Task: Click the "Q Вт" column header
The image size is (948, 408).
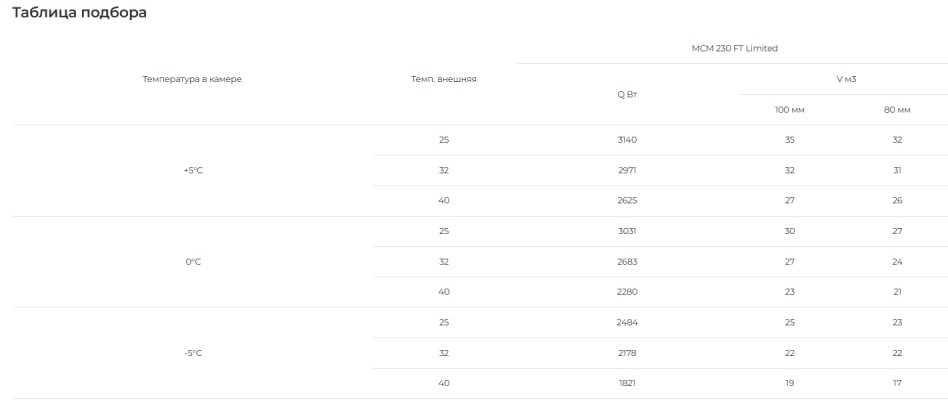Action: pos(627,94)
